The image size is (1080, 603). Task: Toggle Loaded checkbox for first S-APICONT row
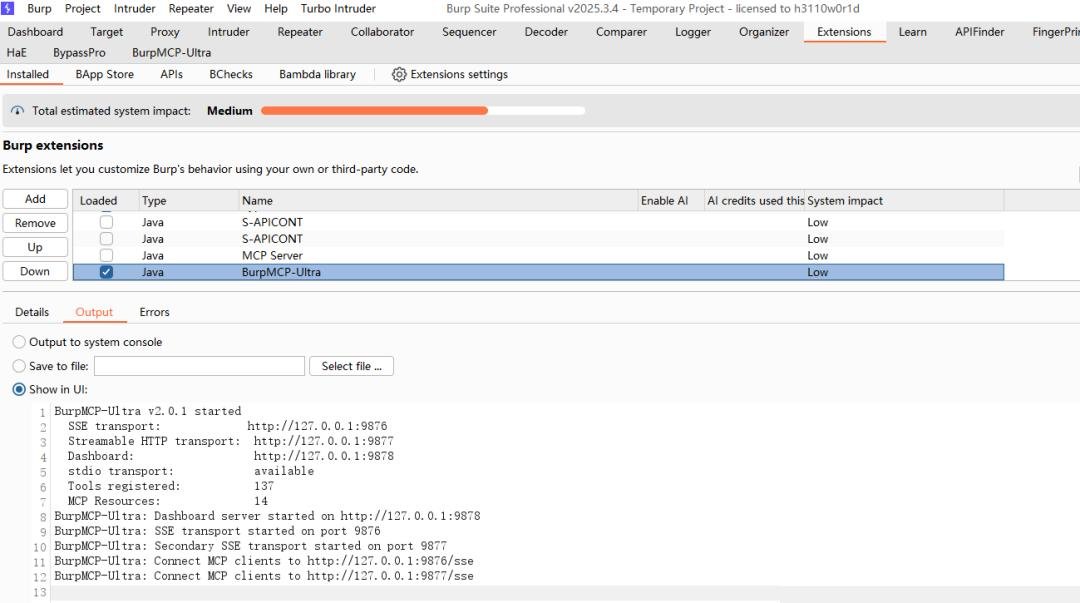tap(106, 222)
